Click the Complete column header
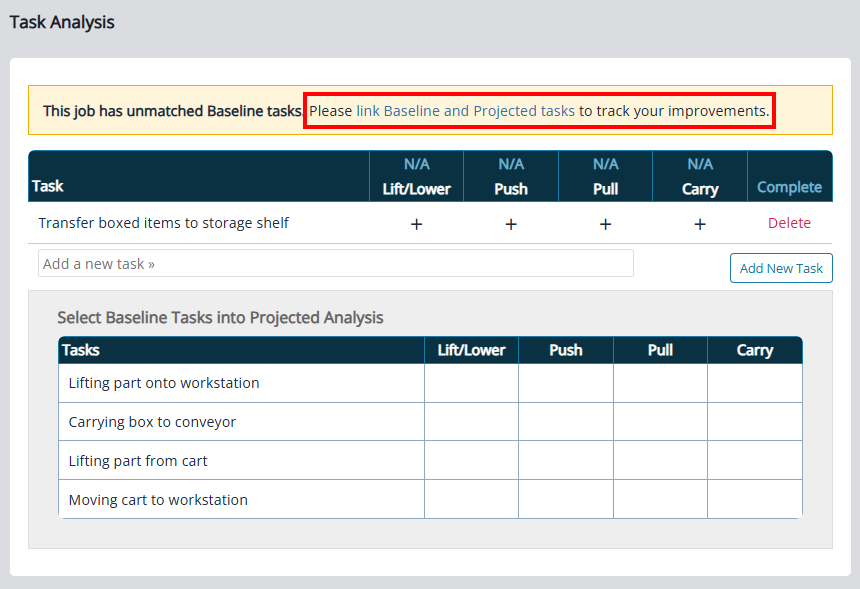The width and height of the screenshot is (860, 589). point(789,187)
